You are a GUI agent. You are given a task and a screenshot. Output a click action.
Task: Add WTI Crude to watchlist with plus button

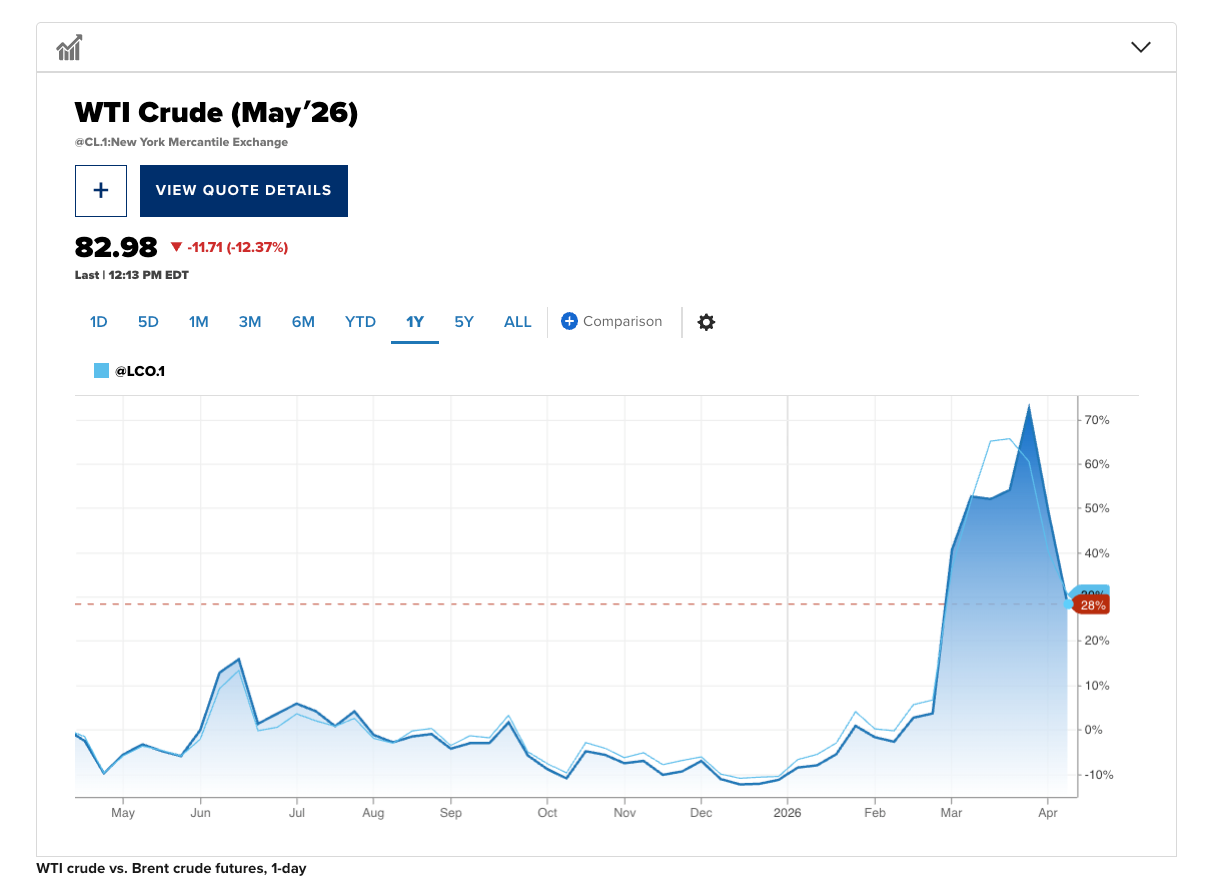pos(101,190)
